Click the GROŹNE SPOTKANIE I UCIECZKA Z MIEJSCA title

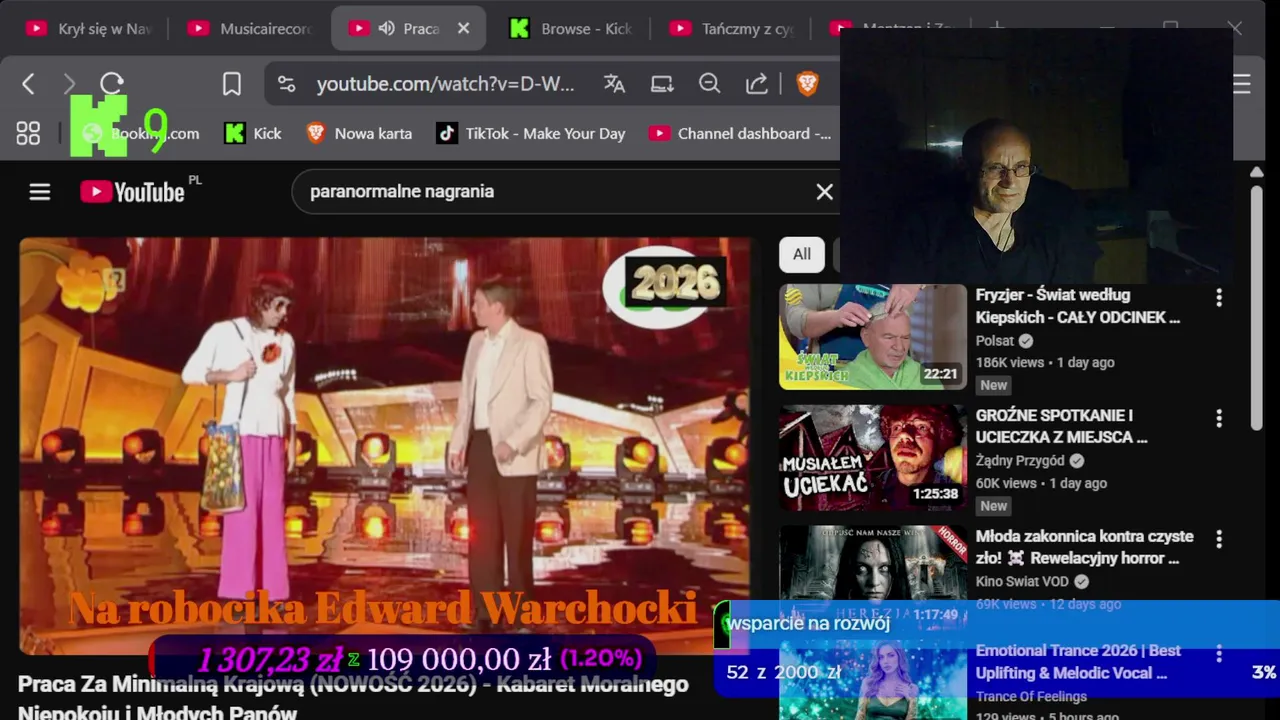pos(1061,426)
